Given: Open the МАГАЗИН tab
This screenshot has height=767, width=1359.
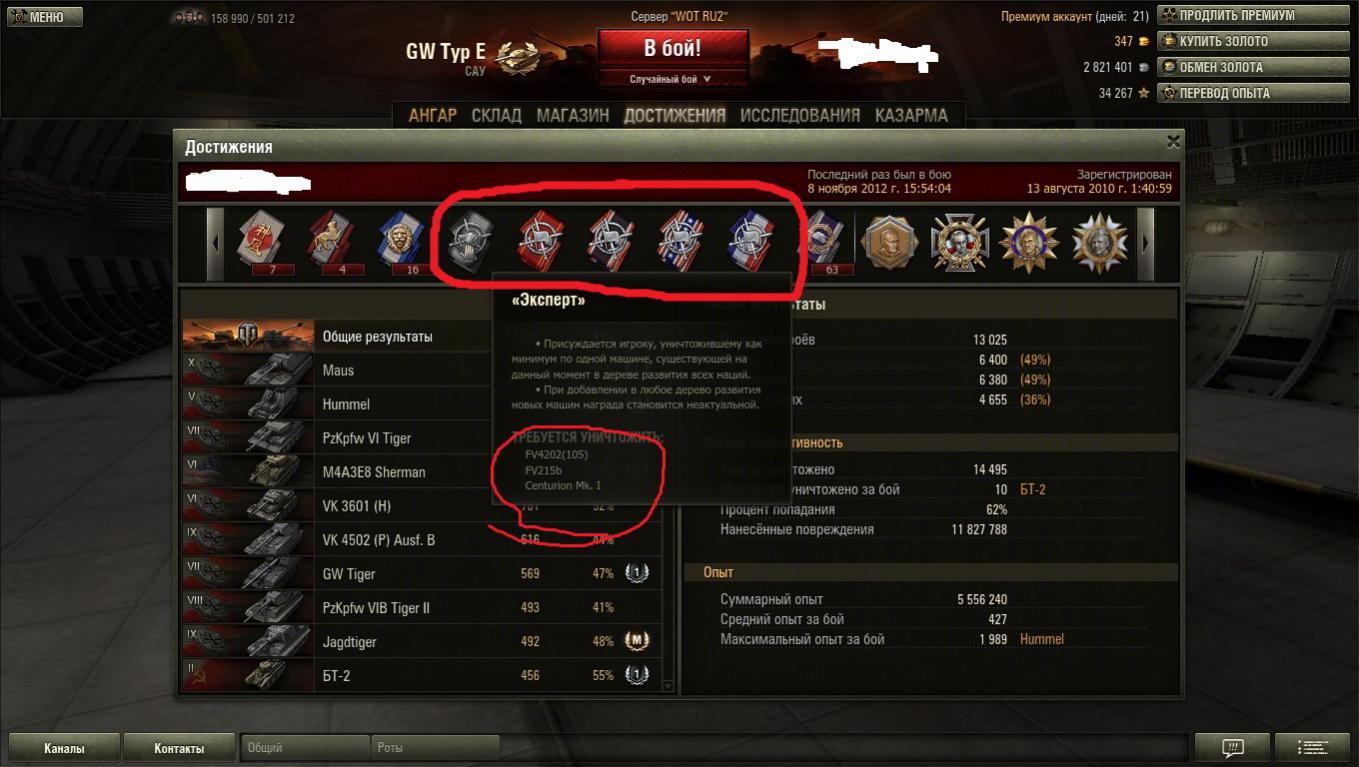Looking at the screenshot, I should pos(572,115).
